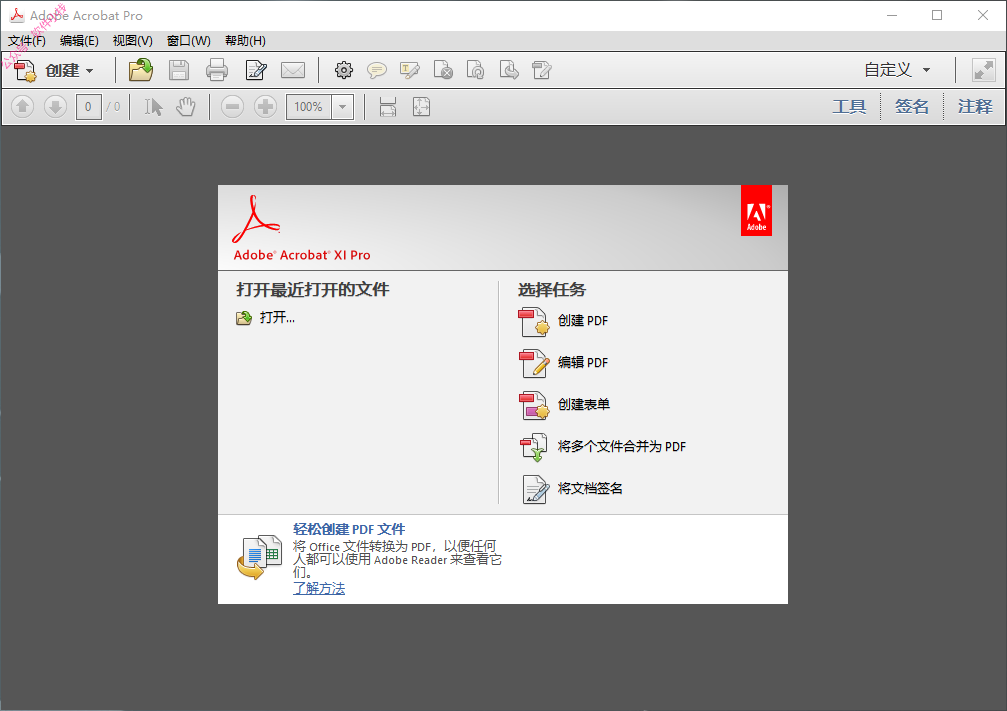1007x711 pixels.
Task: Click the last page-edit icon beside extract
Action: [x=541, y=70]
